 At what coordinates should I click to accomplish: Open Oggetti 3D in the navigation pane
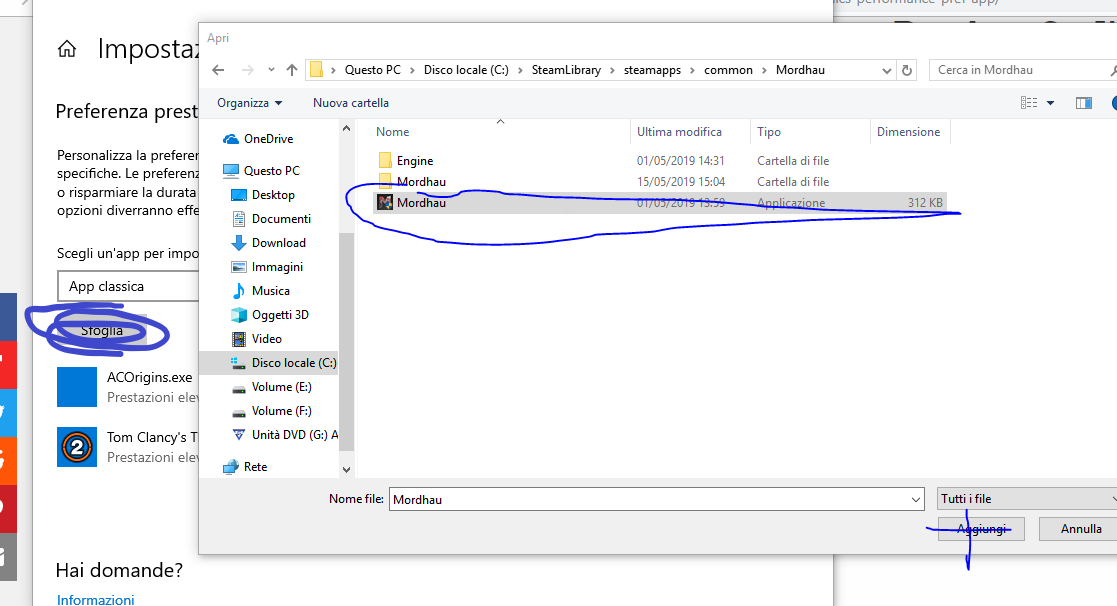point(279,315)
